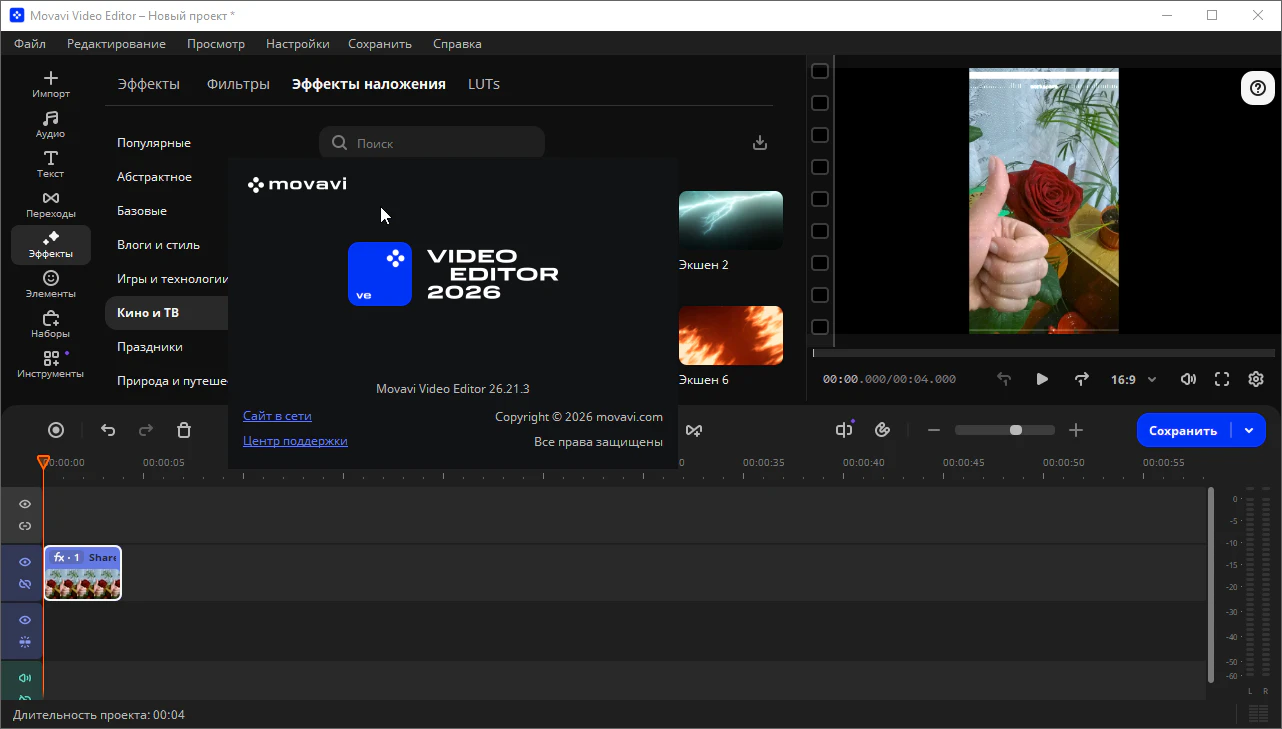Open preview settings gear
This screenshot has height=729, width=1282.
1256,379
